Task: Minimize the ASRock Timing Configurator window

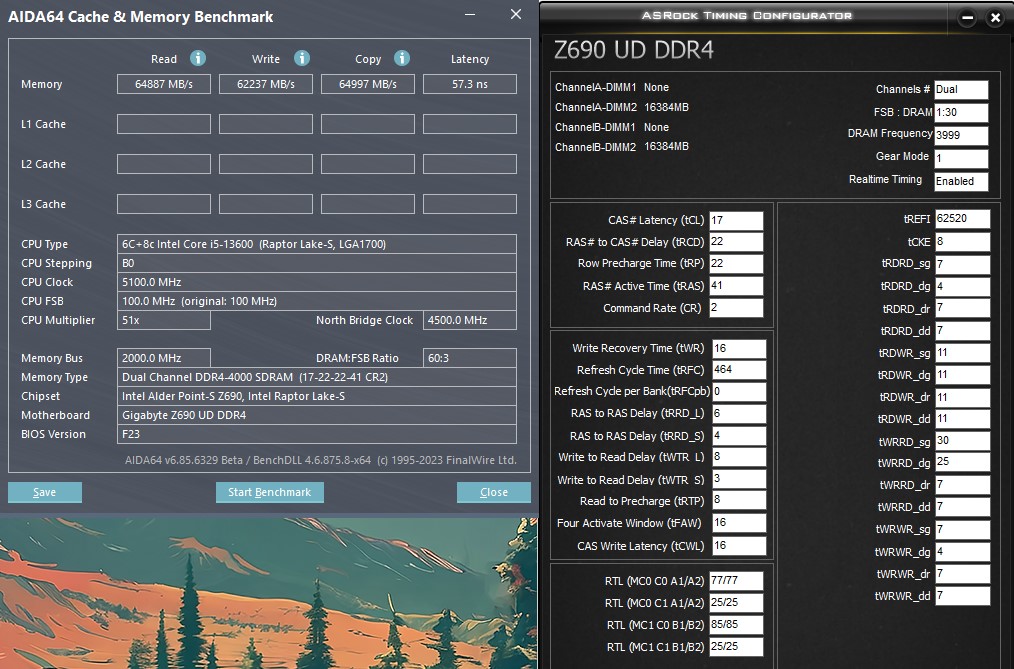Action: [967, 18]
